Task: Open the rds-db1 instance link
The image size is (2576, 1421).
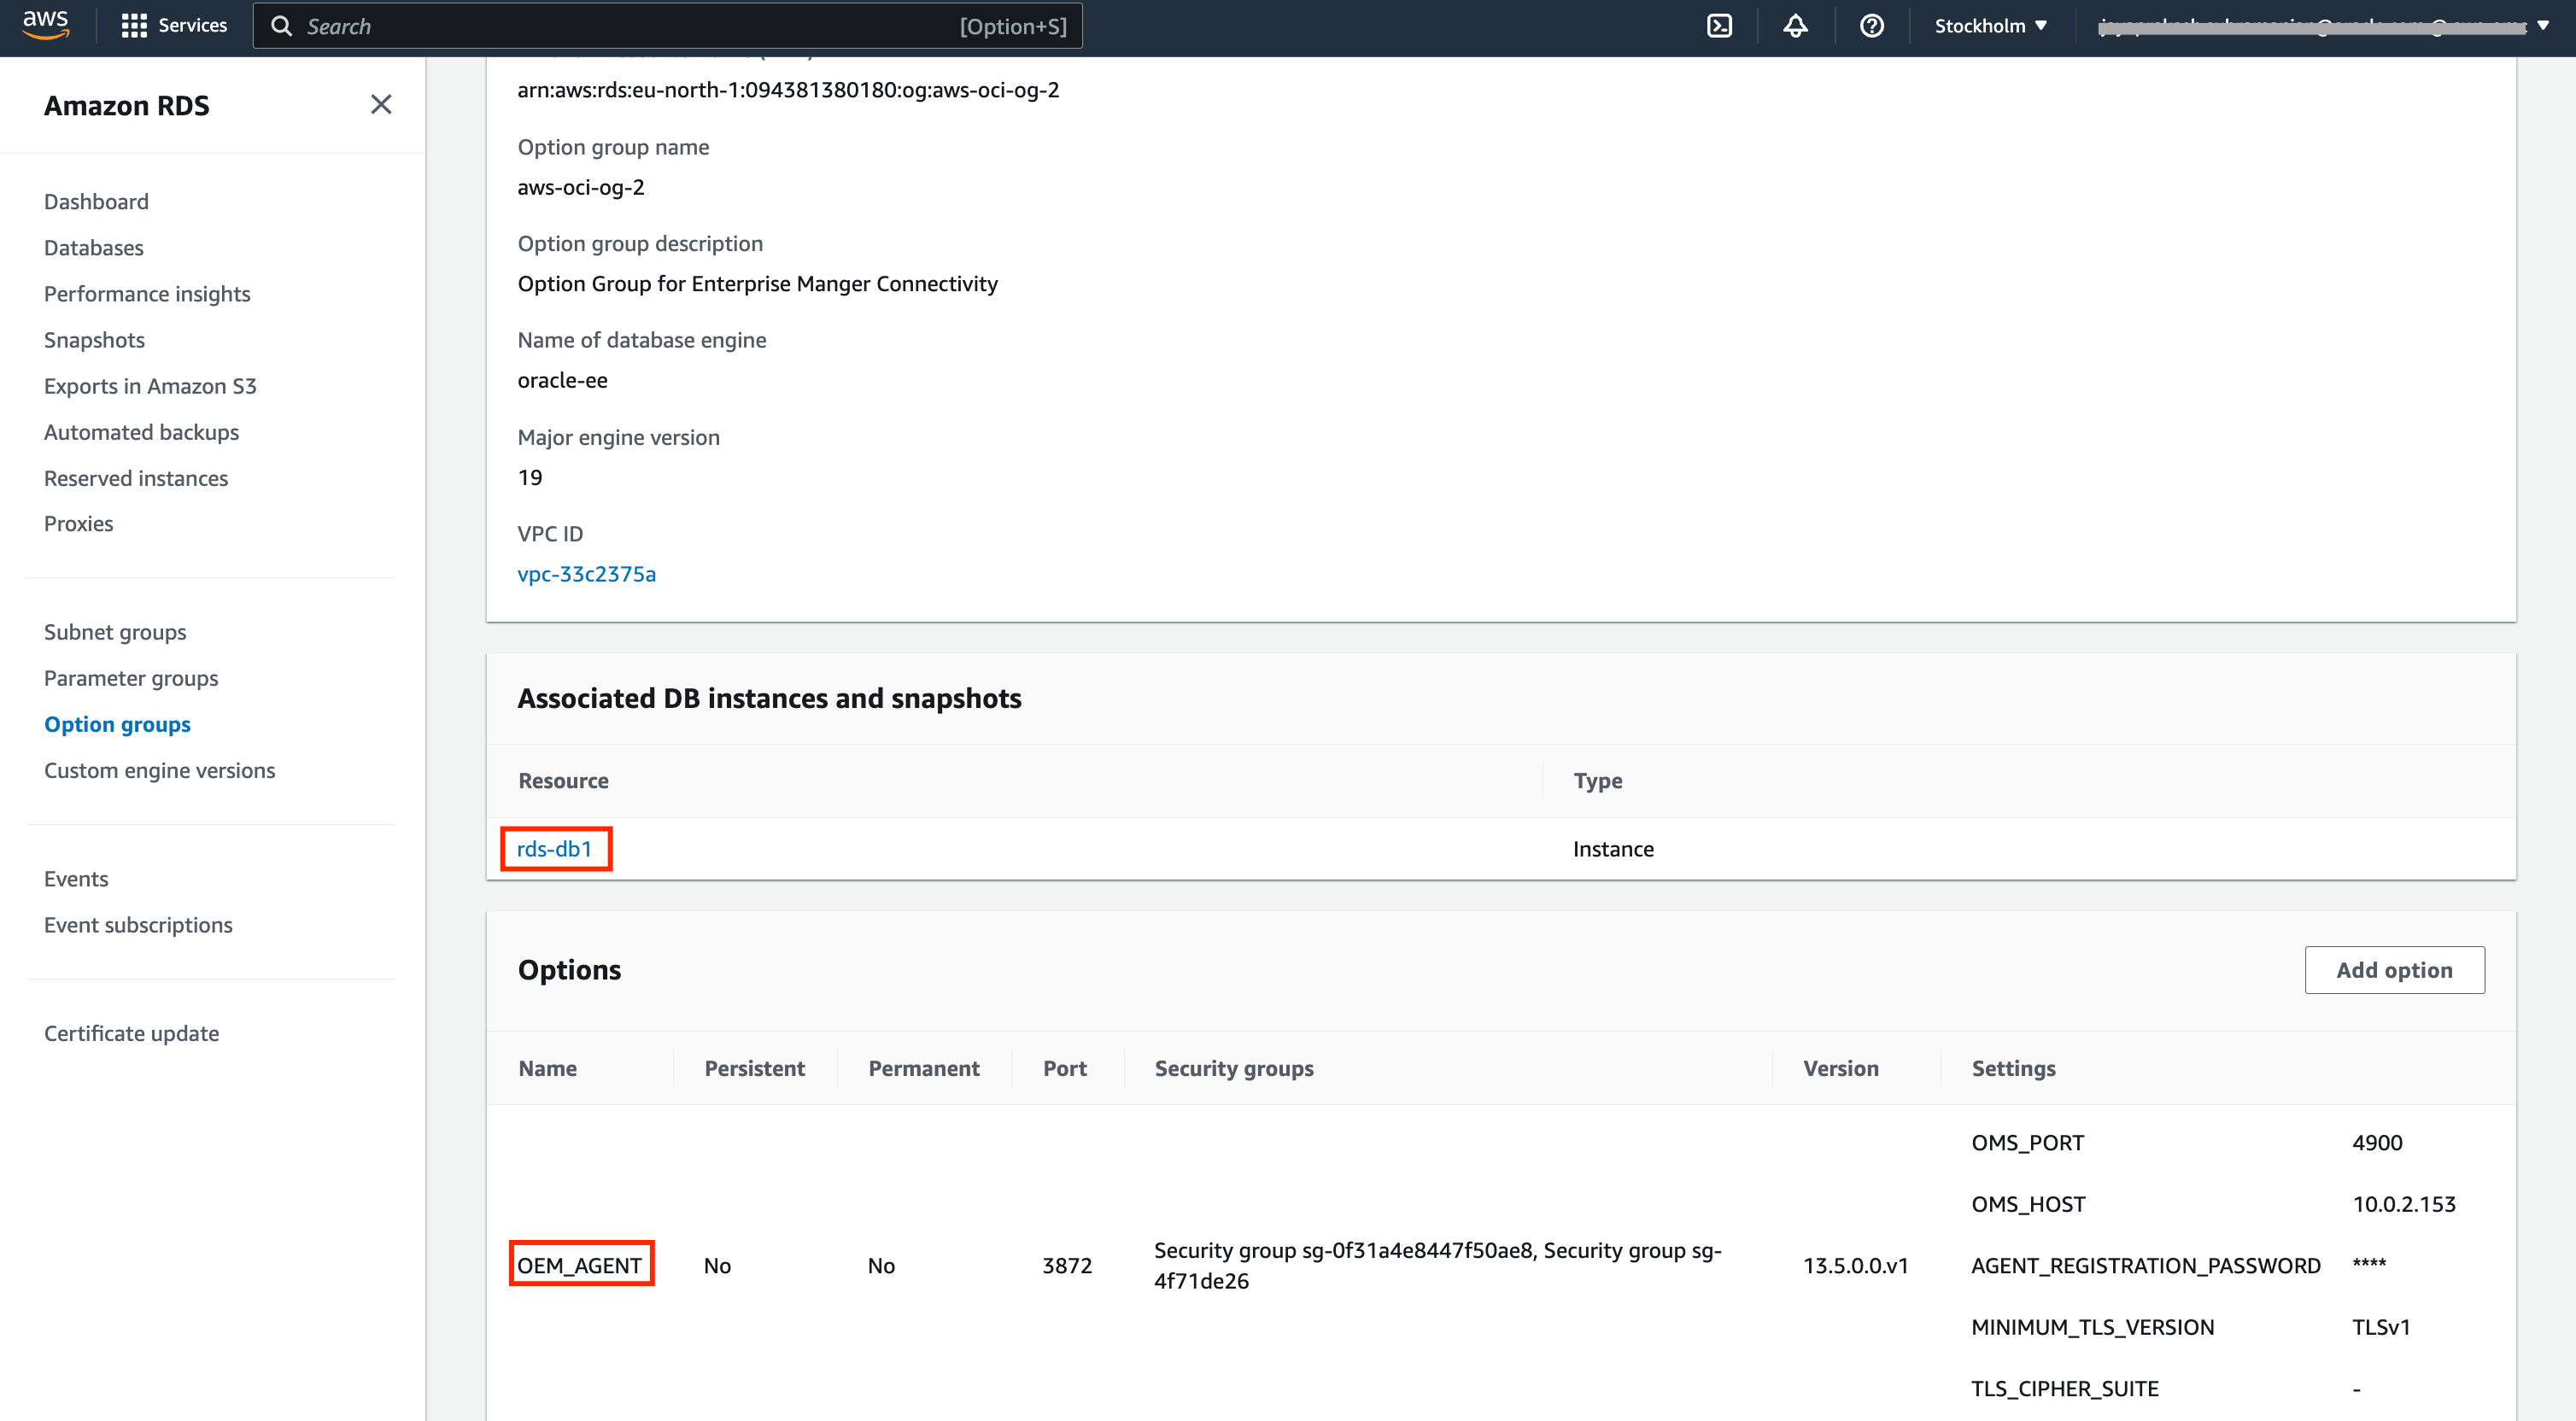Action: pos(554,849)
